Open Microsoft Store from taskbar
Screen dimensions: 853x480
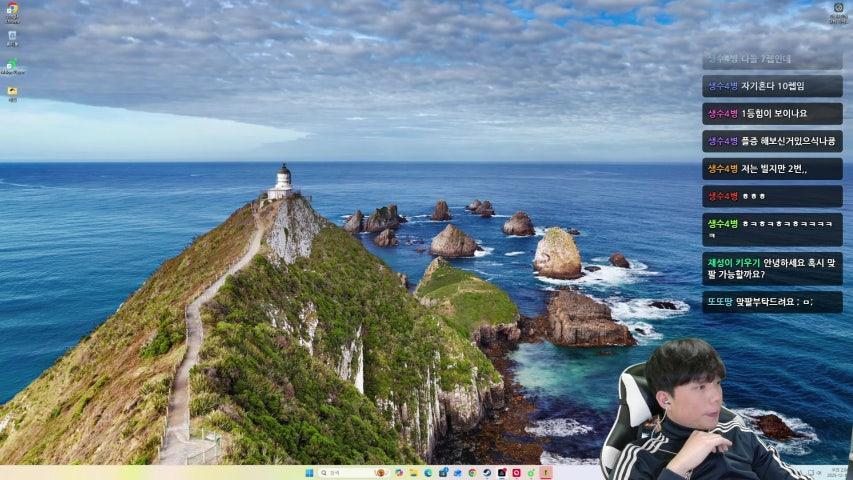point(443,473)
